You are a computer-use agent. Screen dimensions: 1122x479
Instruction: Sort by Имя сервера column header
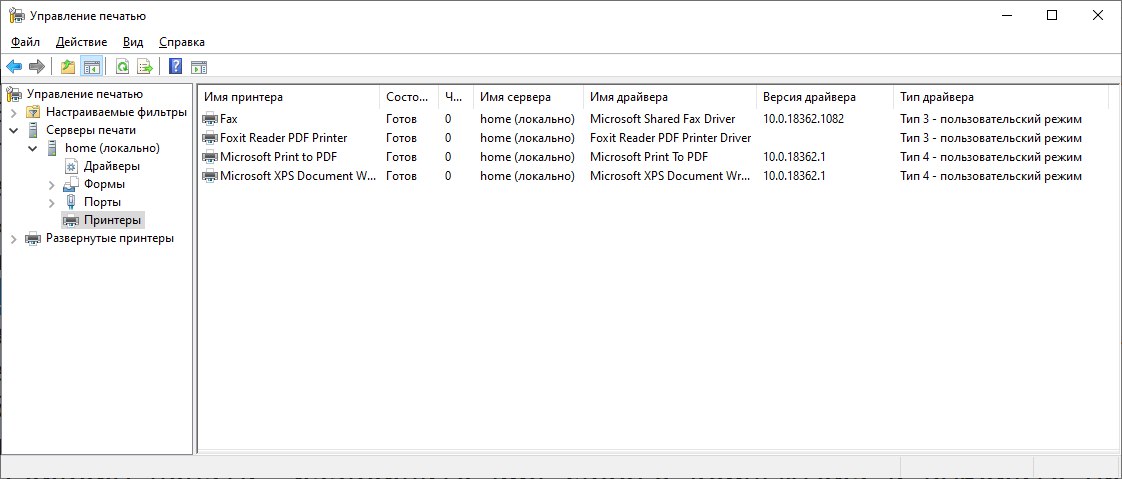pos(529,97)
